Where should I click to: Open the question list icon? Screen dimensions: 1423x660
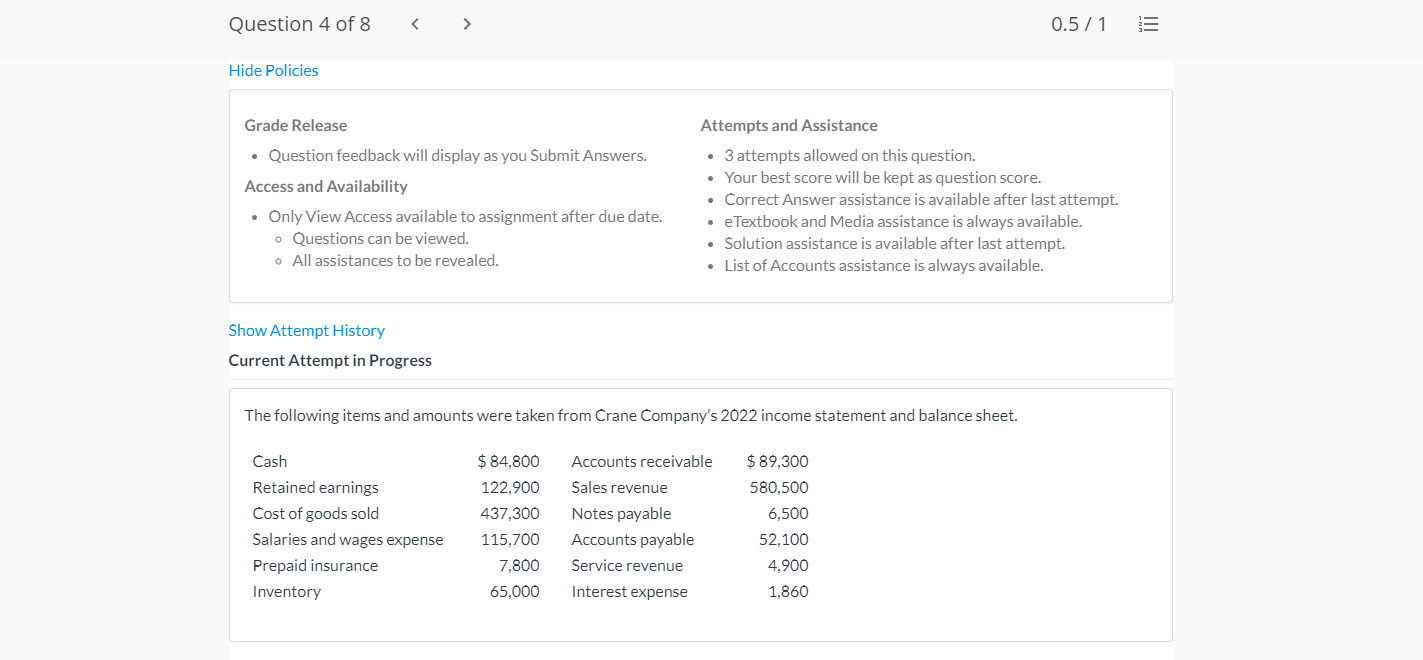point(1149,24)
